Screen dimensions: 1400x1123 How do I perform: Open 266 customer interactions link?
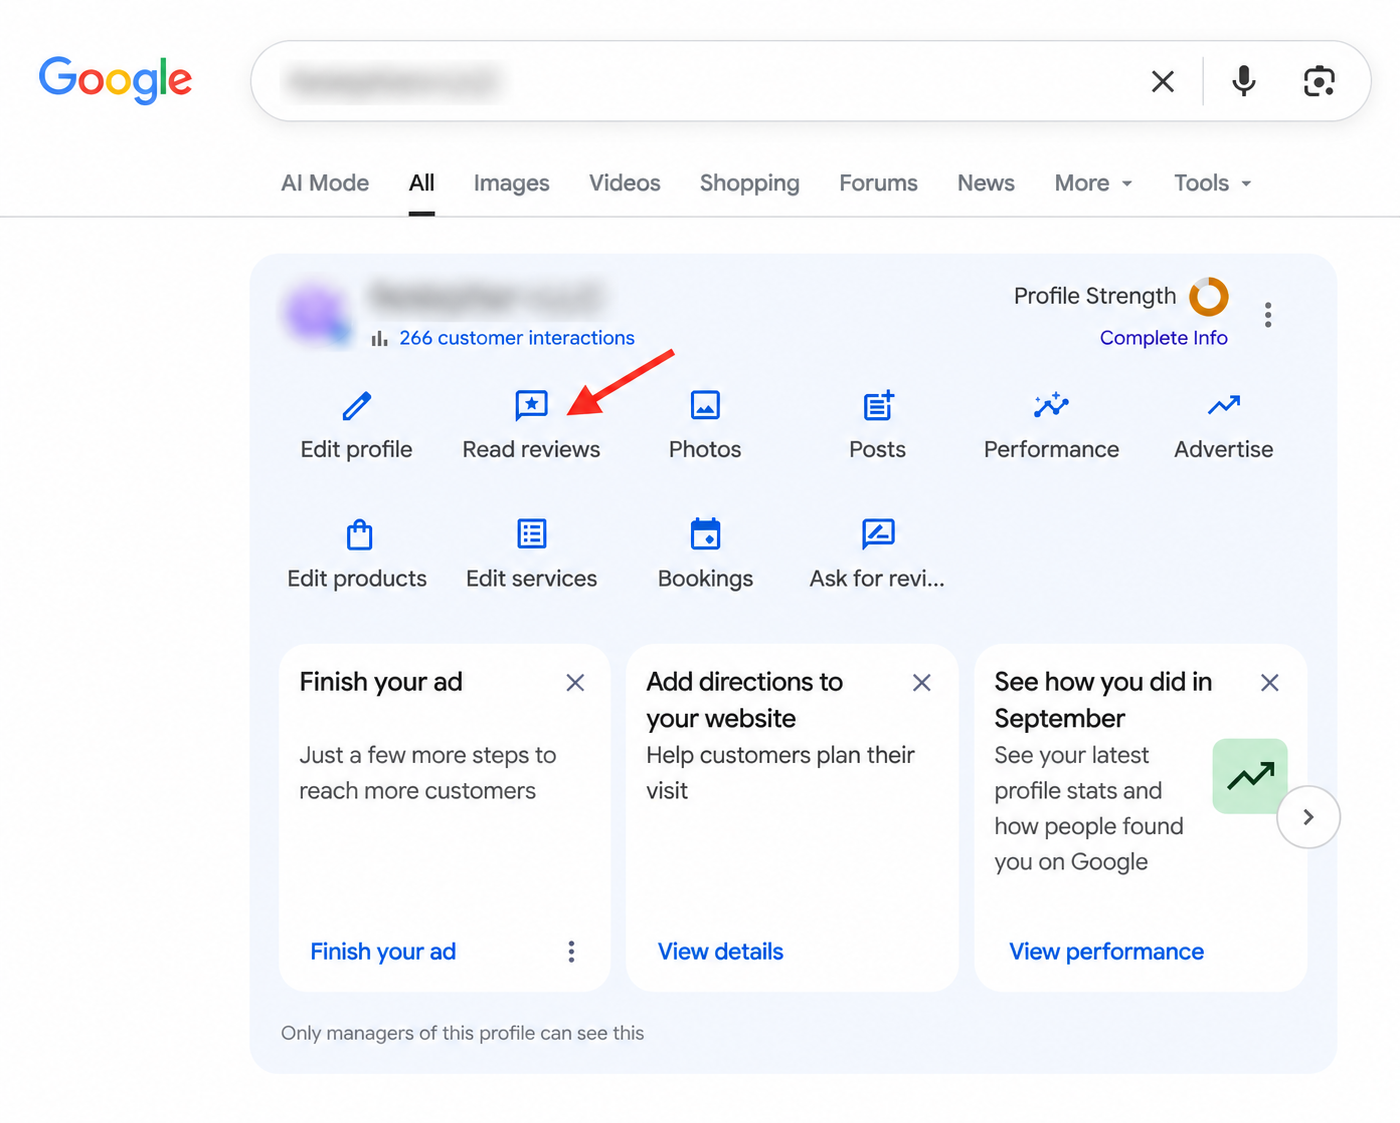click(x=517, y=338)
